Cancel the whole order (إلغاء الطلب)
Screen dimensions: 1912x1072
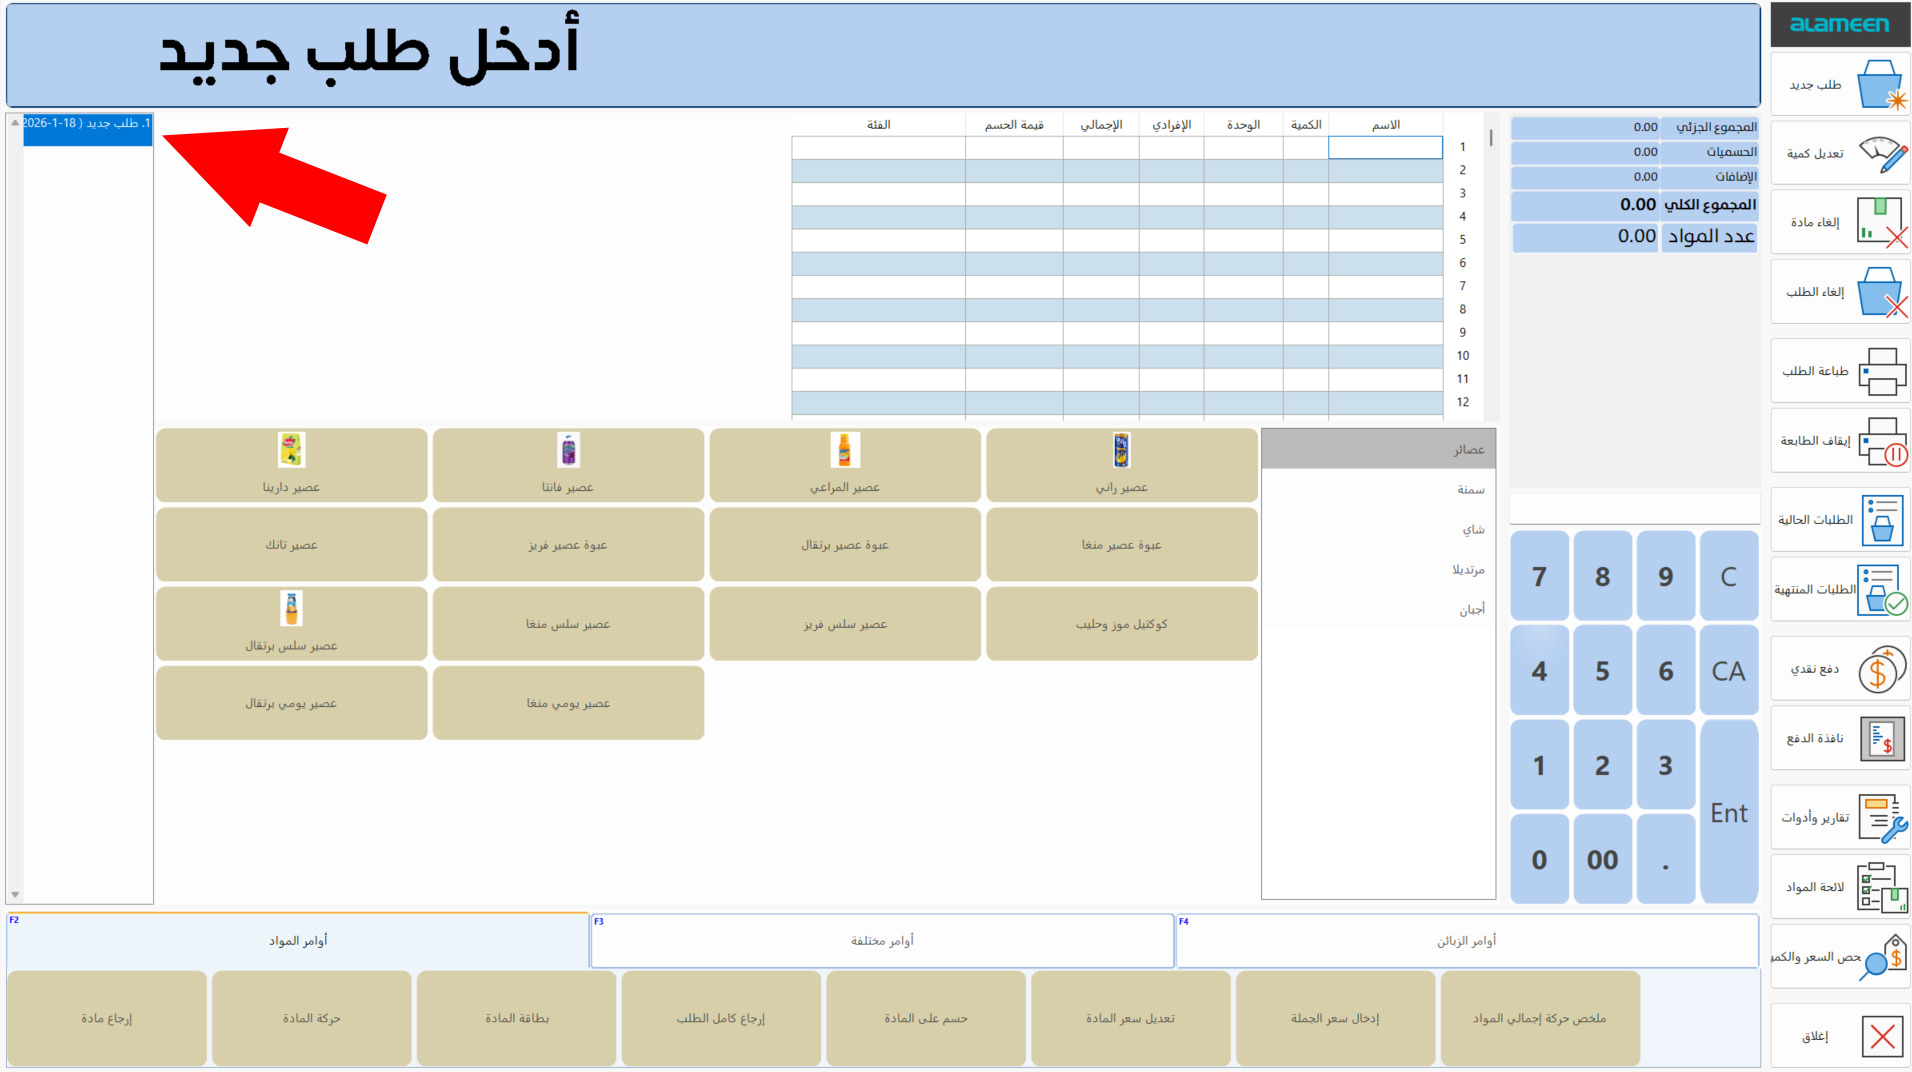point(1839,292)
